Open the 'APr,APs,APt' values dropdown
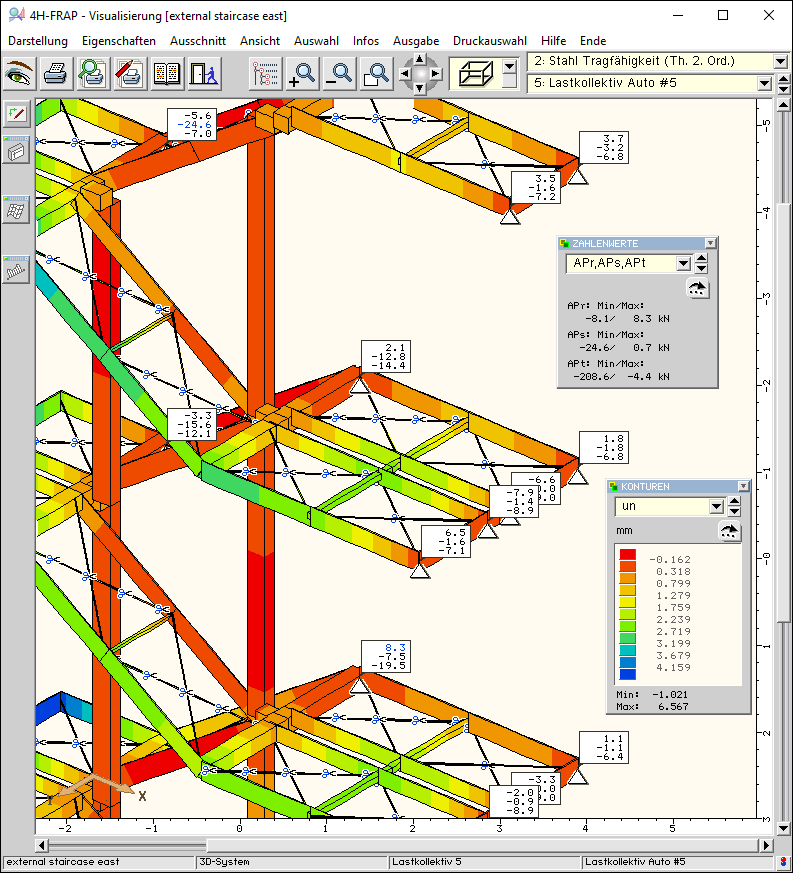793x873 pixels. (x=684, y=264)
